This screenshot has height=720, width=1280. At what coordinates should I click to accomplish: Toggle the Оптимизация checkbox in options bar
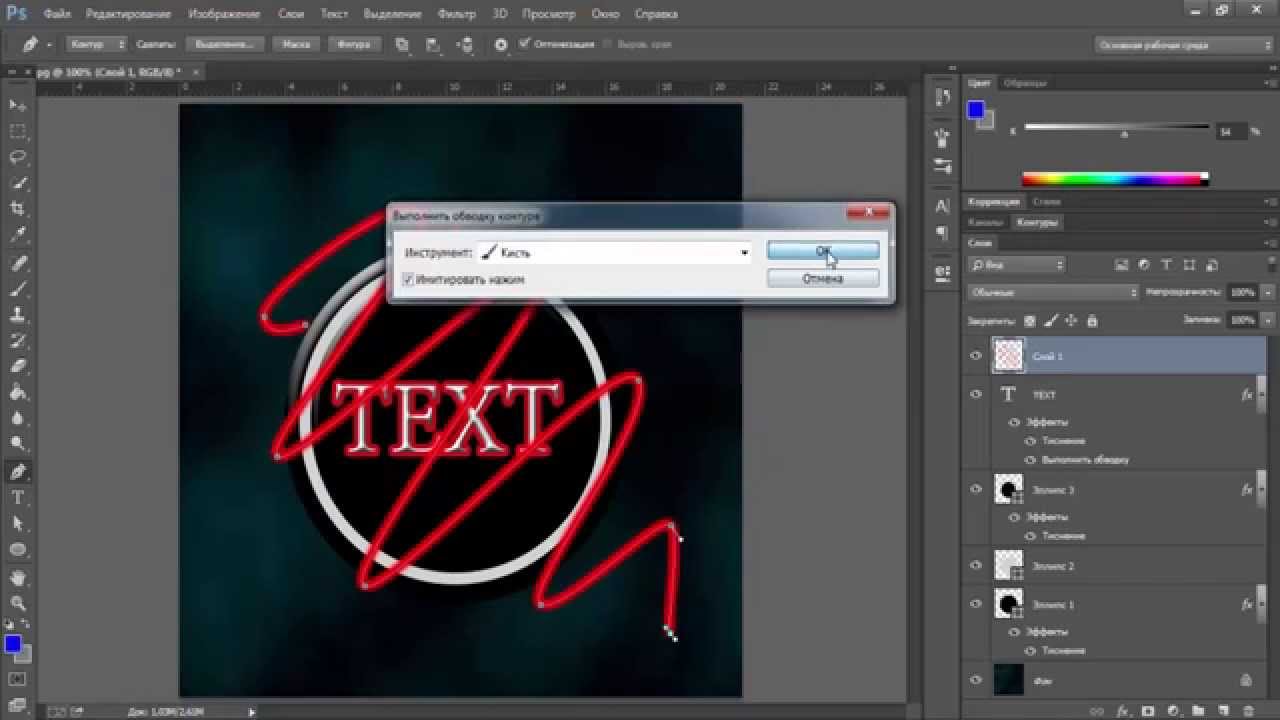[x=526, y=45]
